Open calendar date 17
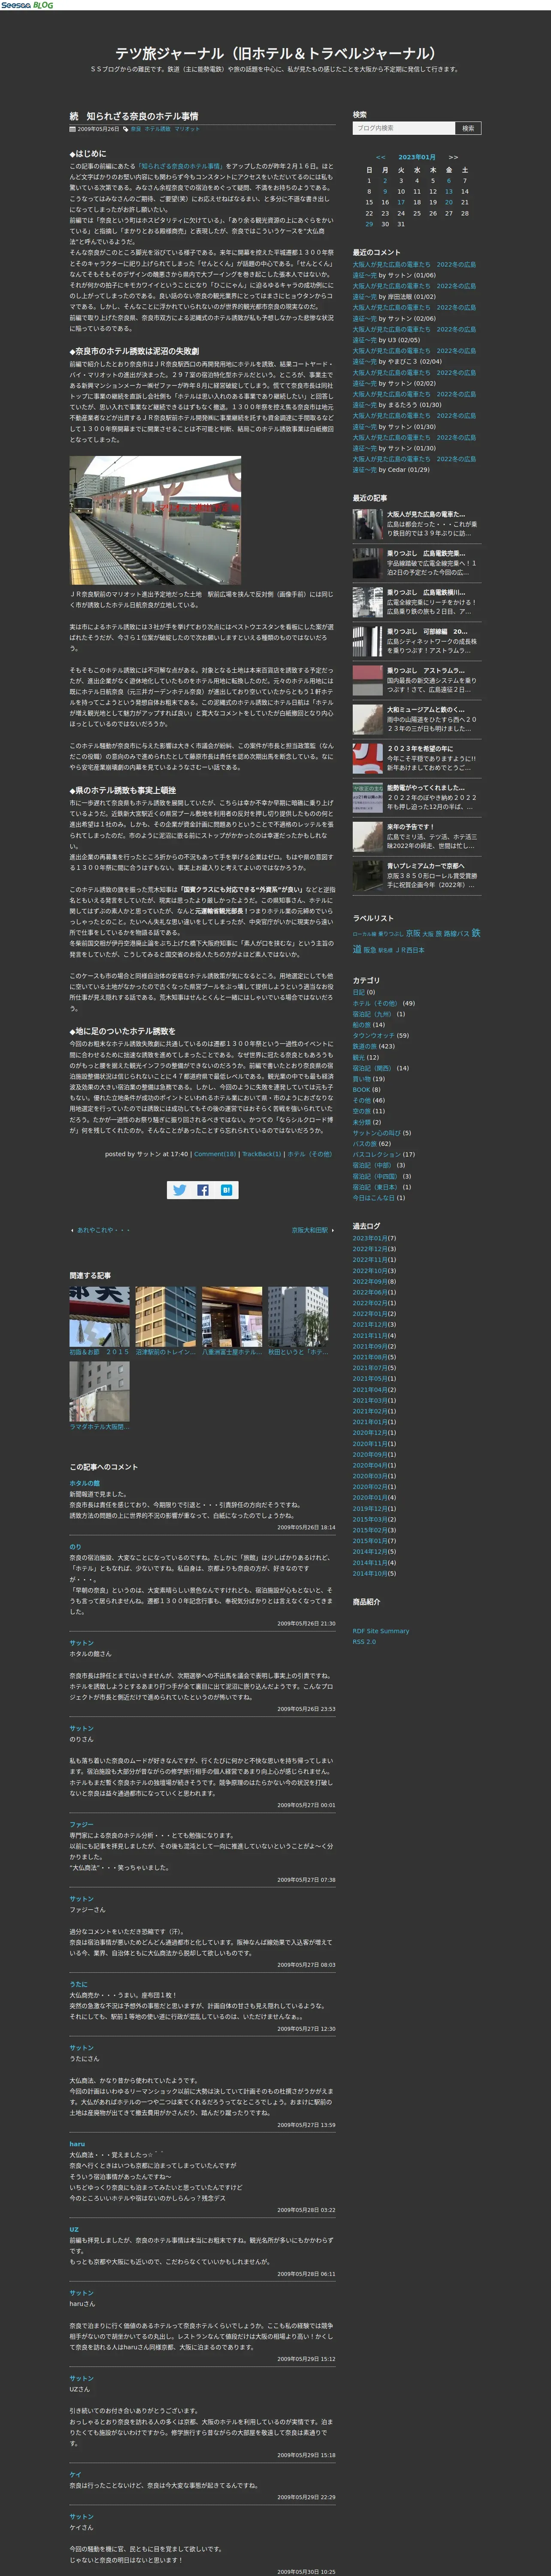This screenshot has height=2576, width=551. [x=401, y=202]
